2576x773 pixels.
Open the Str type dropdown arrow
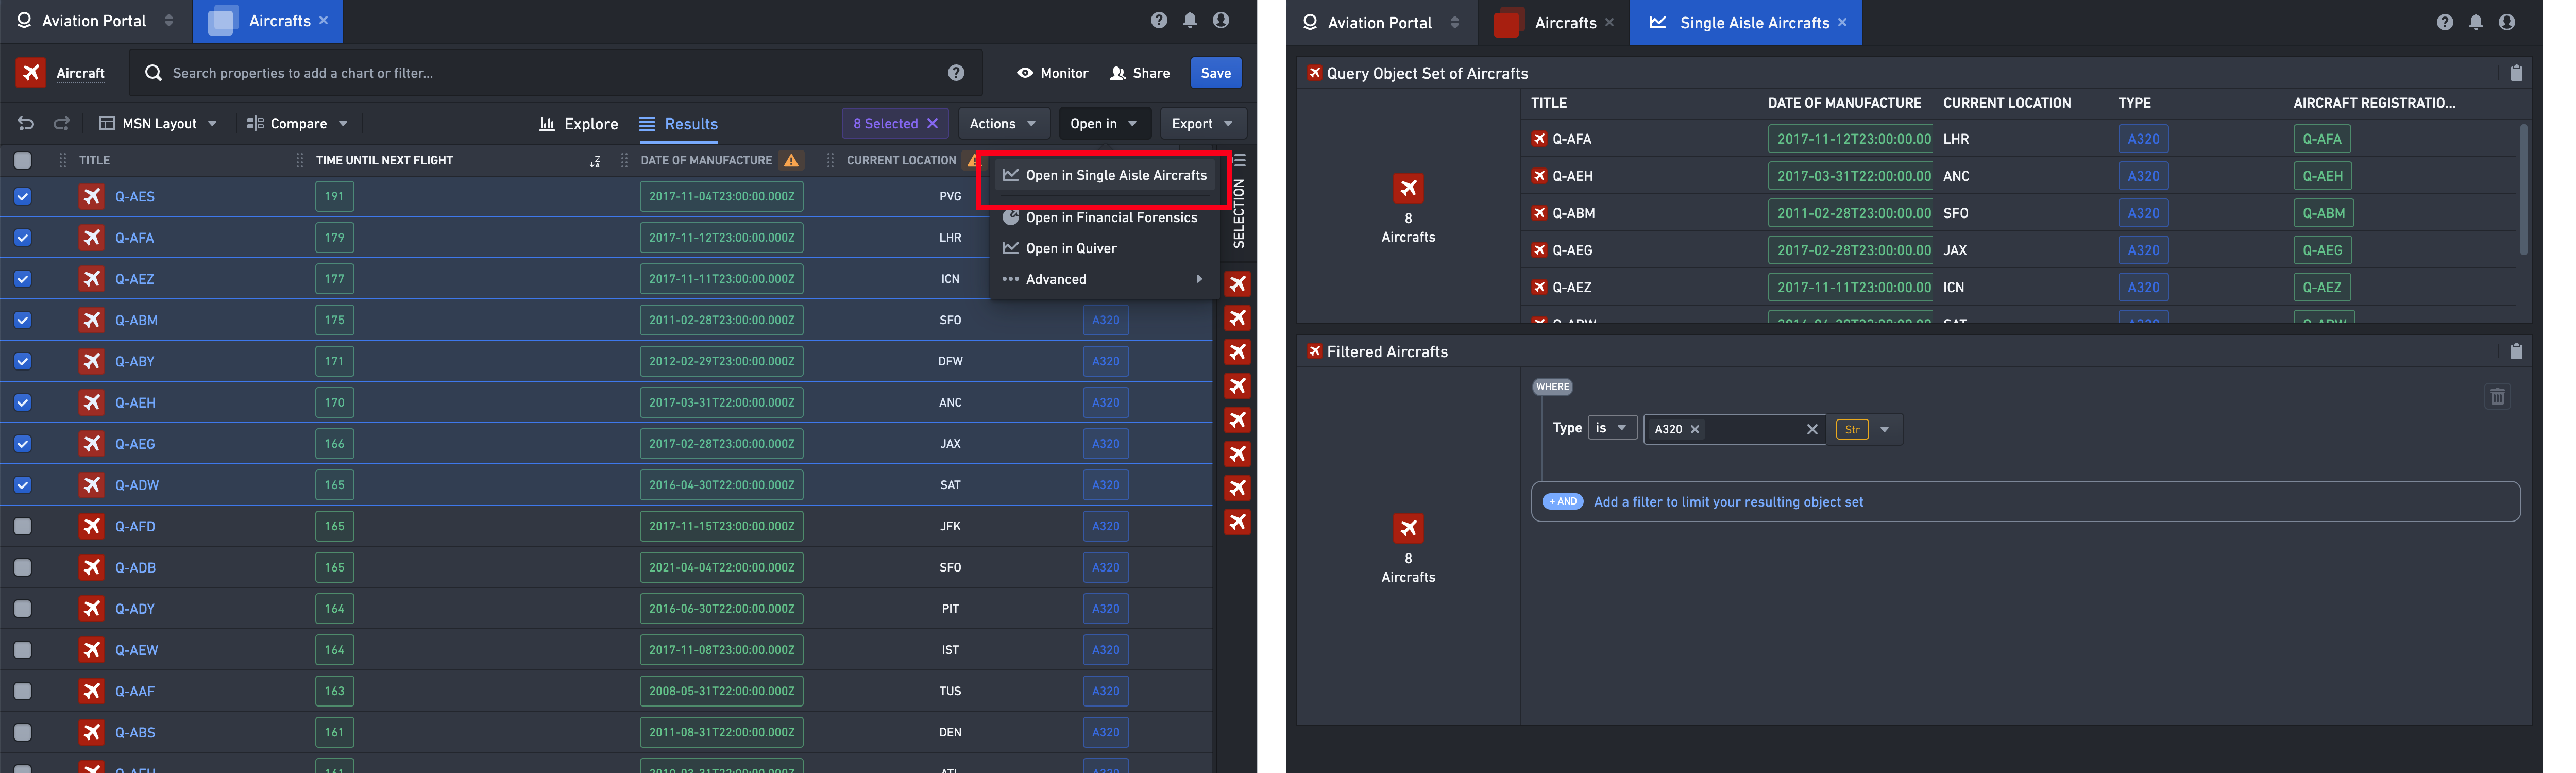(1885, 429)
